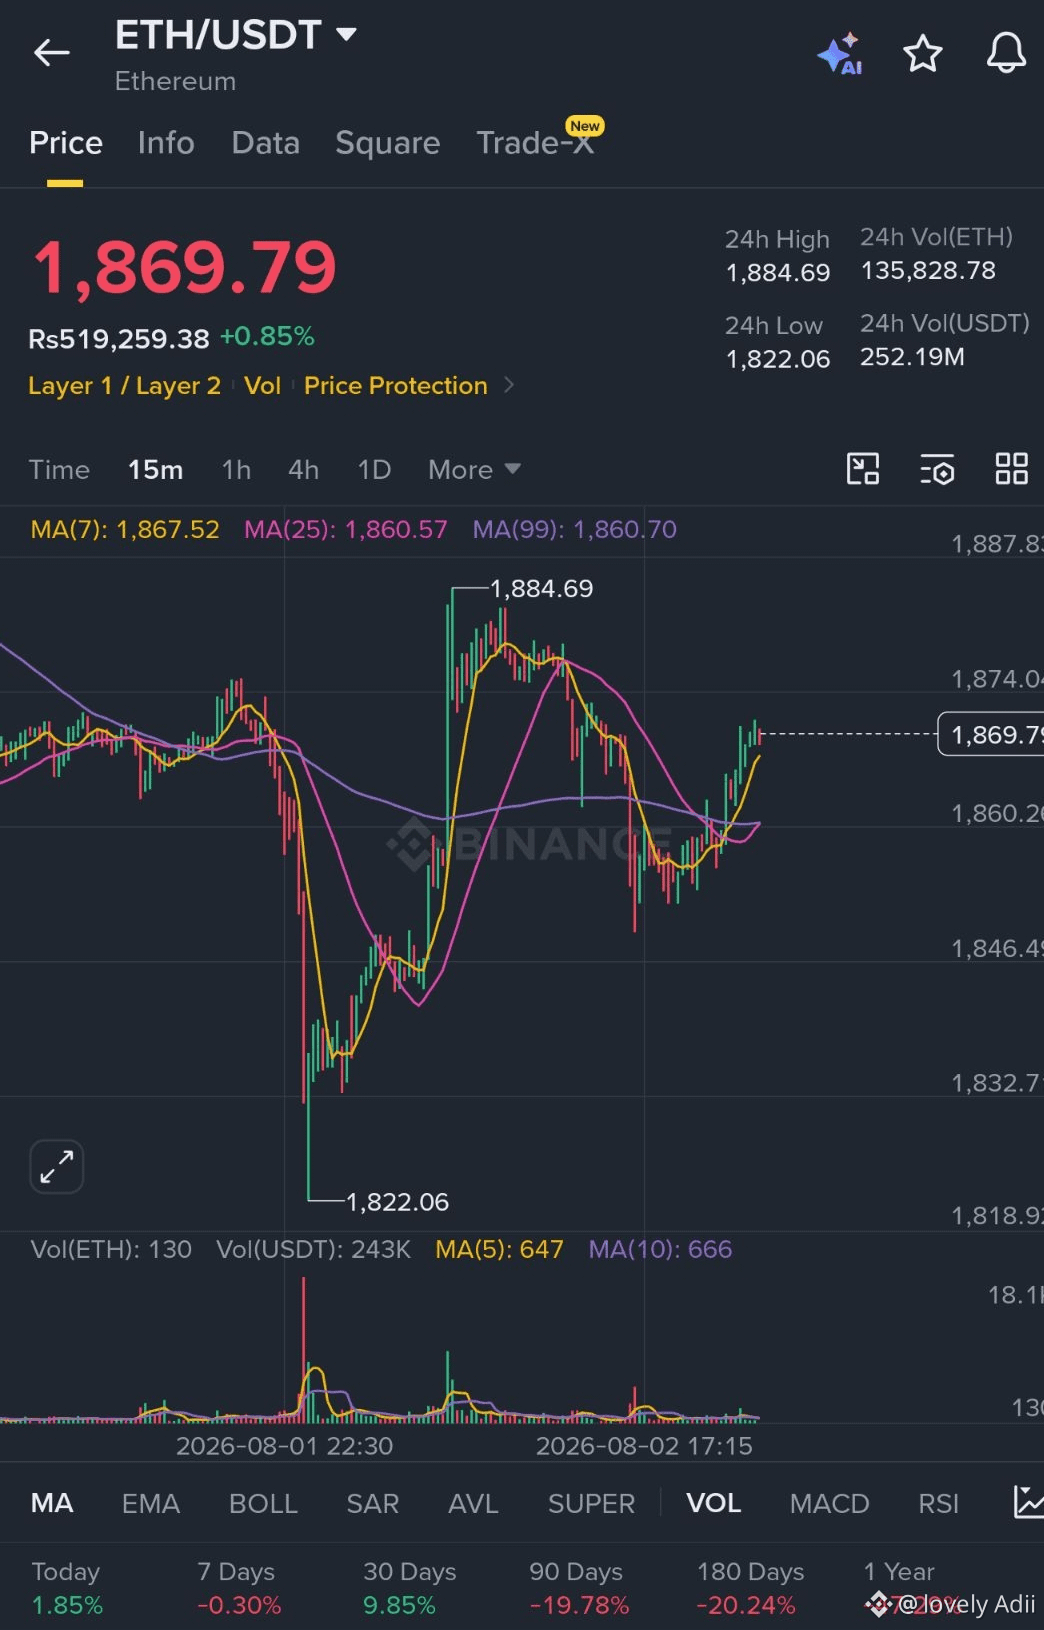Click the MA(99) 1,860.70 legend
The height and width of the screenshot is (1630, 1044).
[575, 529]
